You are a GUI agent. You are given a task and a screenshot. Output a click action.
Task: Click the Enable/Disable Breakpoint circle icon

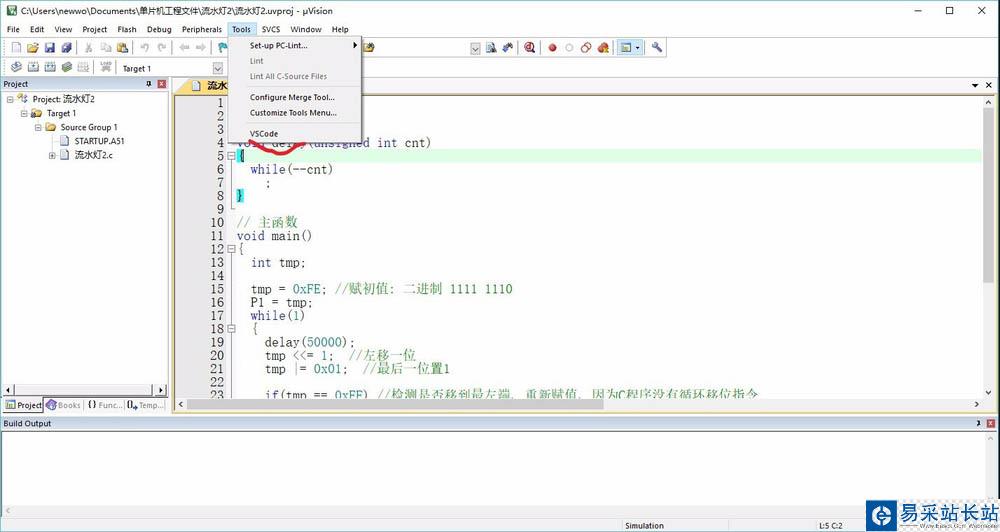(x=569, y=48)
